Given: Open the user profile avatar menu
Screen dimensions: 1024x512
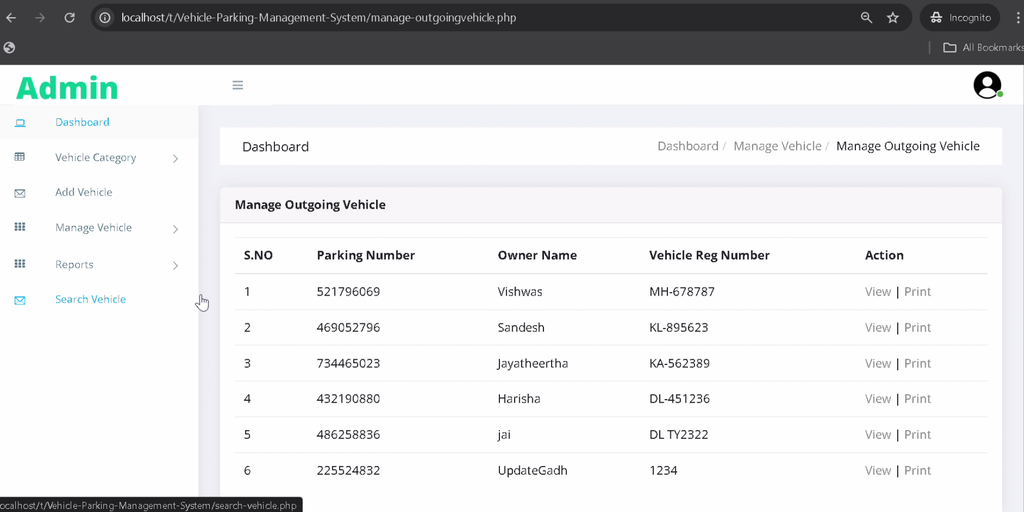Looking at the screenshot, I should (x=987, y=85).
